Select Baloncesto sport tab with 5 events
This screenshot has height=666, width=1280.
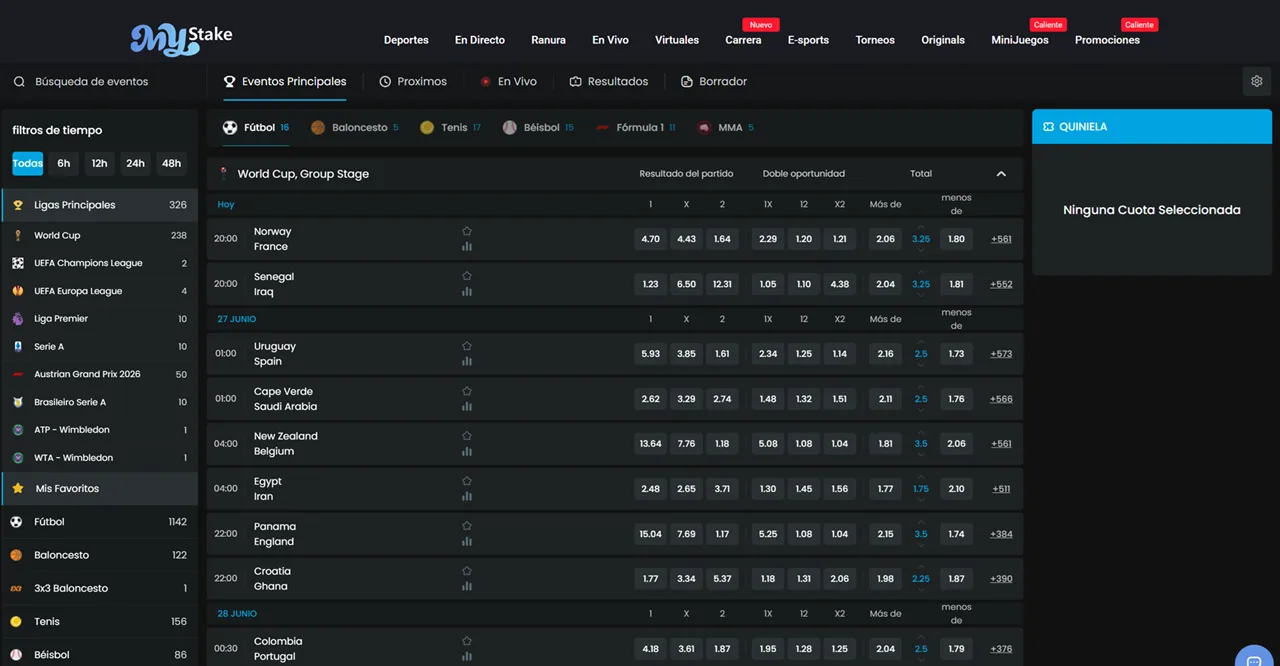pos(355,128)
